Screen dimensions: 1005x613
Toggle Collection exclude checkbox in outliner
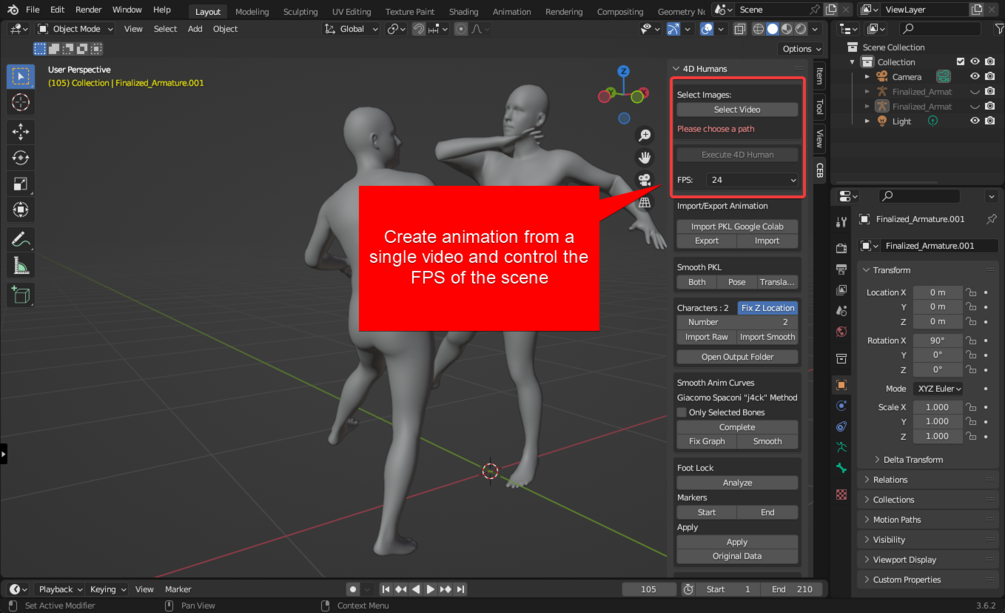960,62
